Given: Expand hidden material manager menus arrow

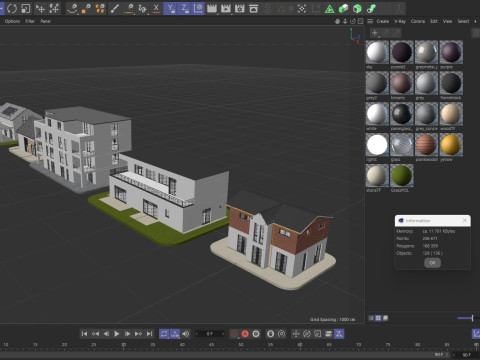Looking at the screenshot, I should click(475, 21).
